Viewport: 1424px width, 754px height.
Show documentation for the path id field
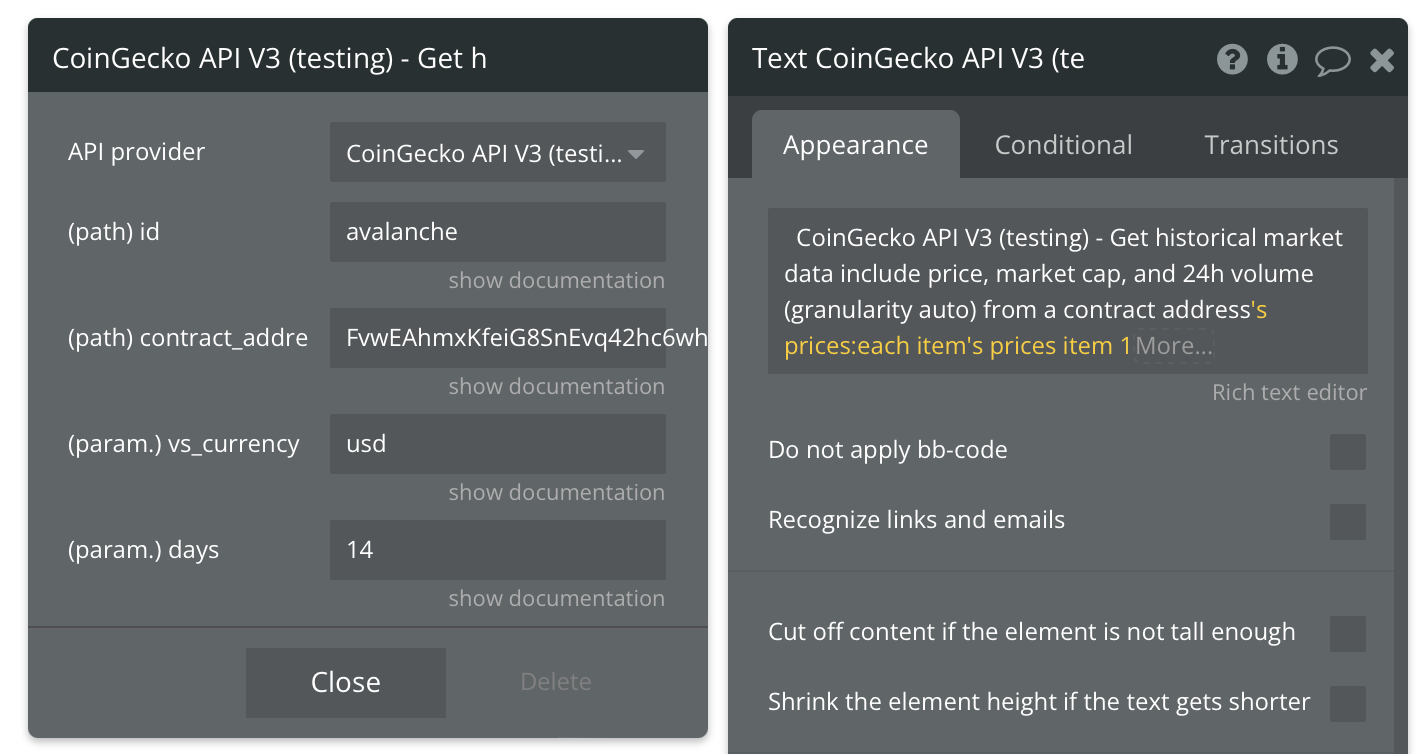point(556,281)
